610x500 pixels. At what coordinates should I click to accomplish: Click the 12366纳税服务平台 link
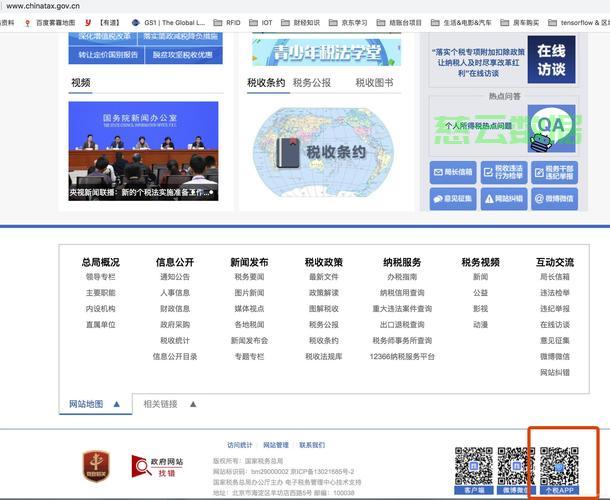402,356
